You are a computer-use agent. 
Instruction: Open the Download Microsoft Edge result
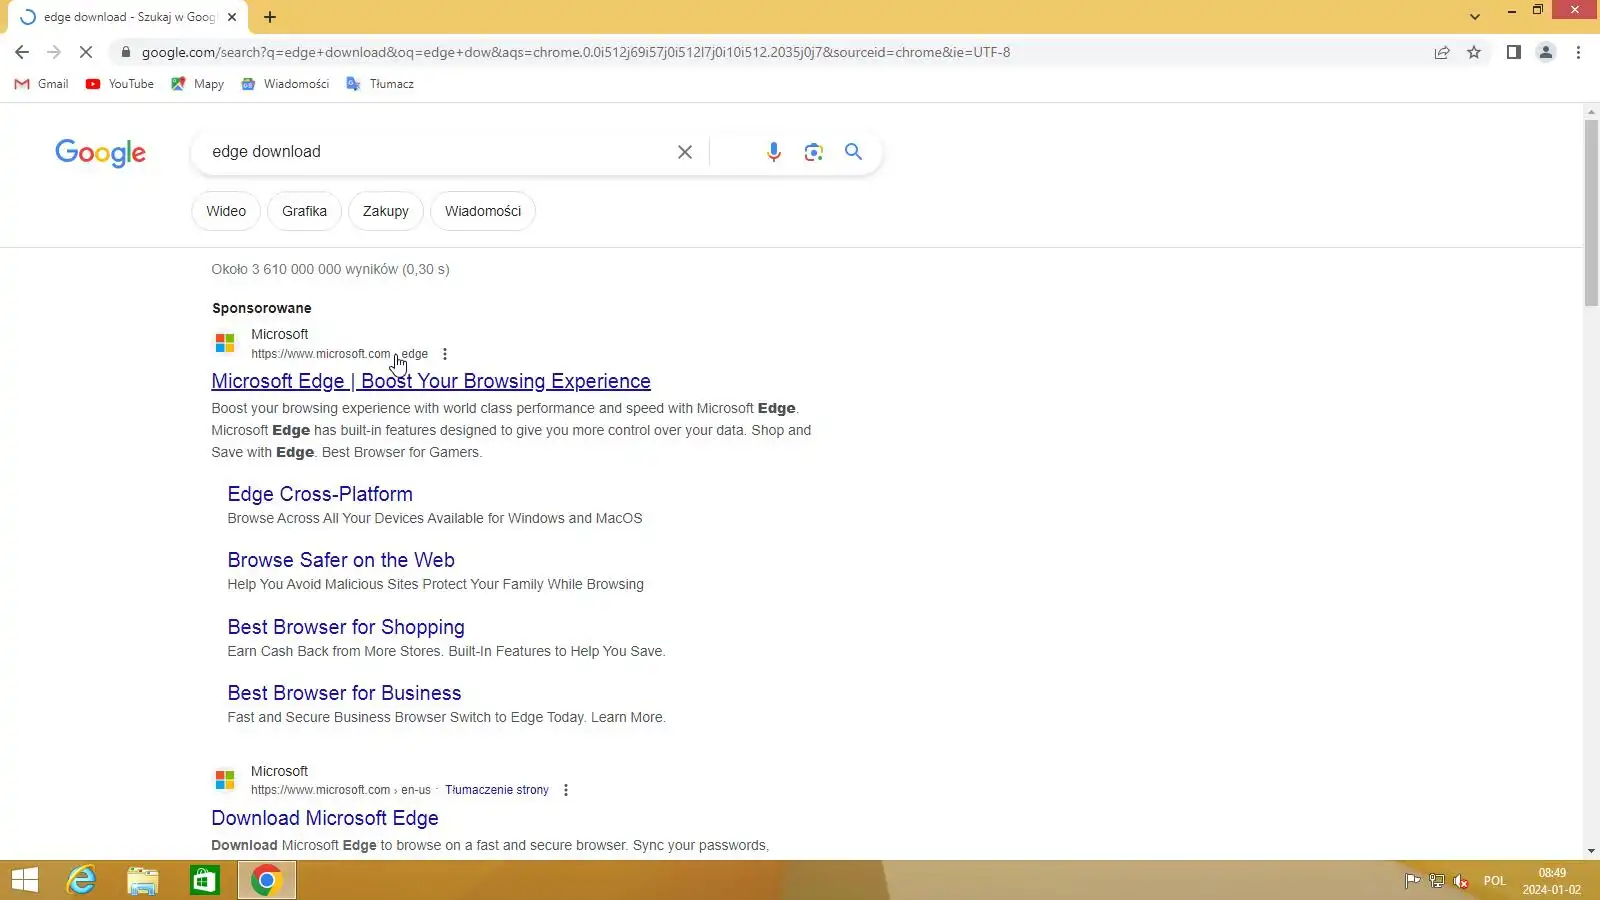(325, 818)
